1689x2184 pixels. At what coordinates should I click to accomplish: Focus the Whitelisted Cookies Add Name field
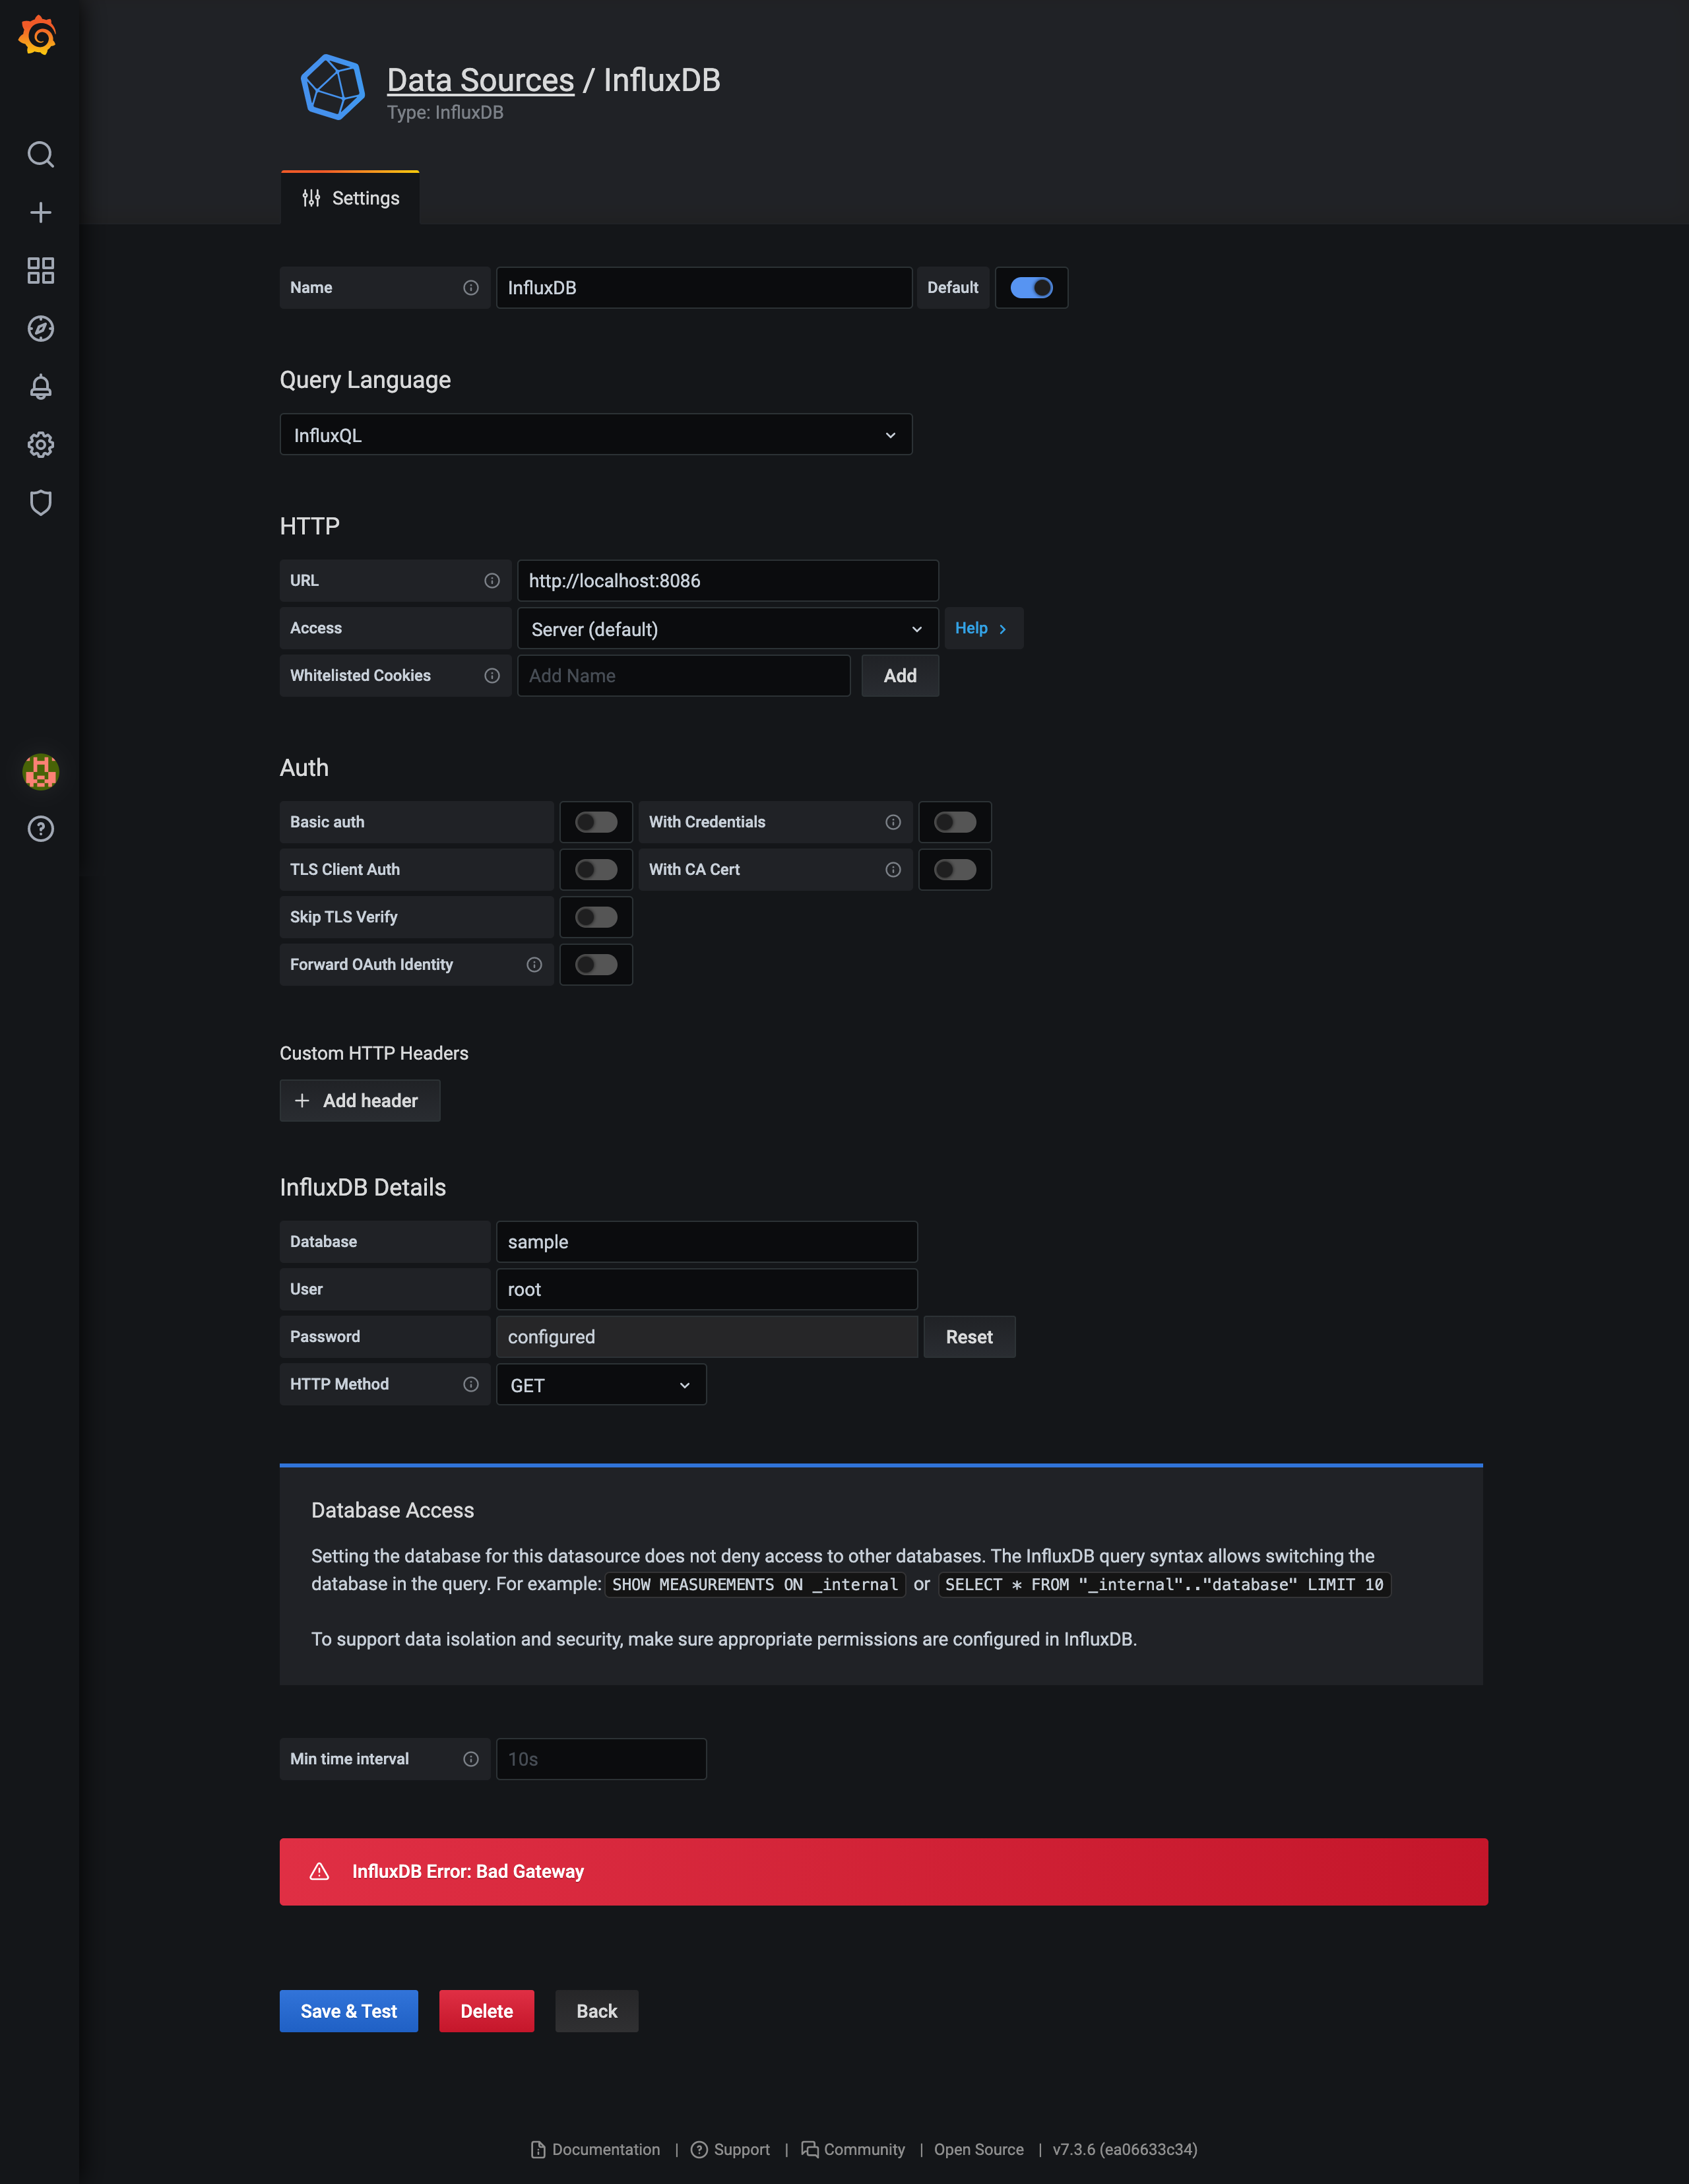point(684,676)
